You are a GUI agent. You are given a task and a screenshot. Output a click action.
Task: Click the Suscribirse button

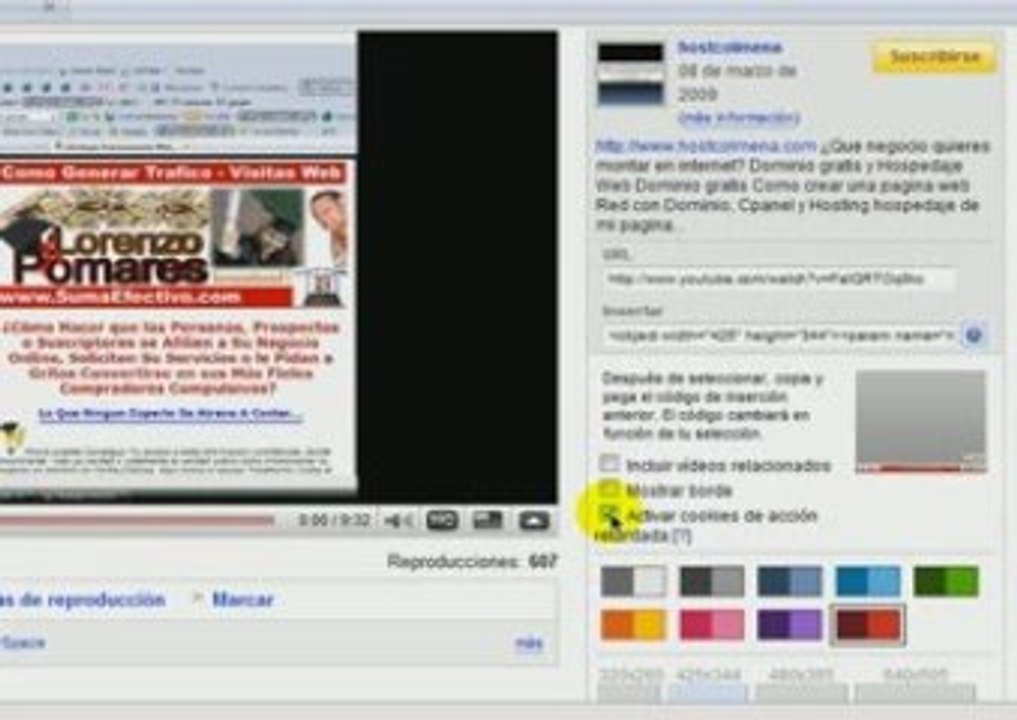pos(934,56)
